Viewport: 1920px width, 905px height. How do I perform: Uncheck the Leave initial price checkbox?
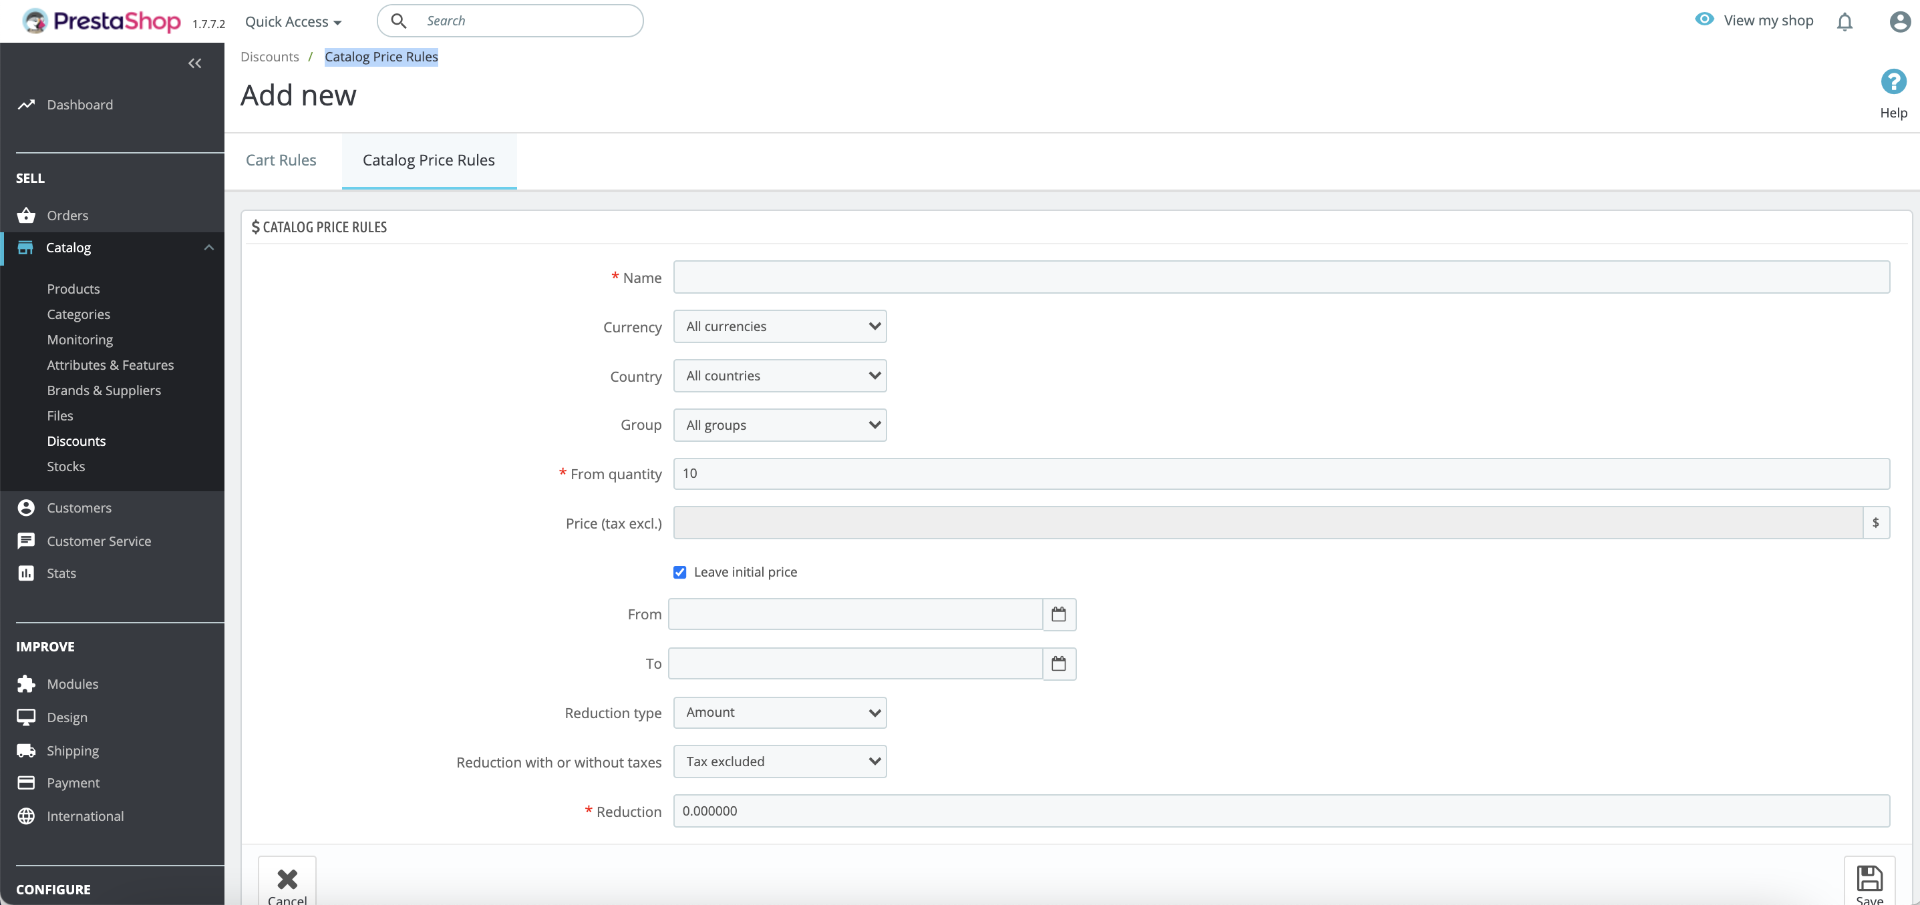pyautogui.click(x=680, y=572)
